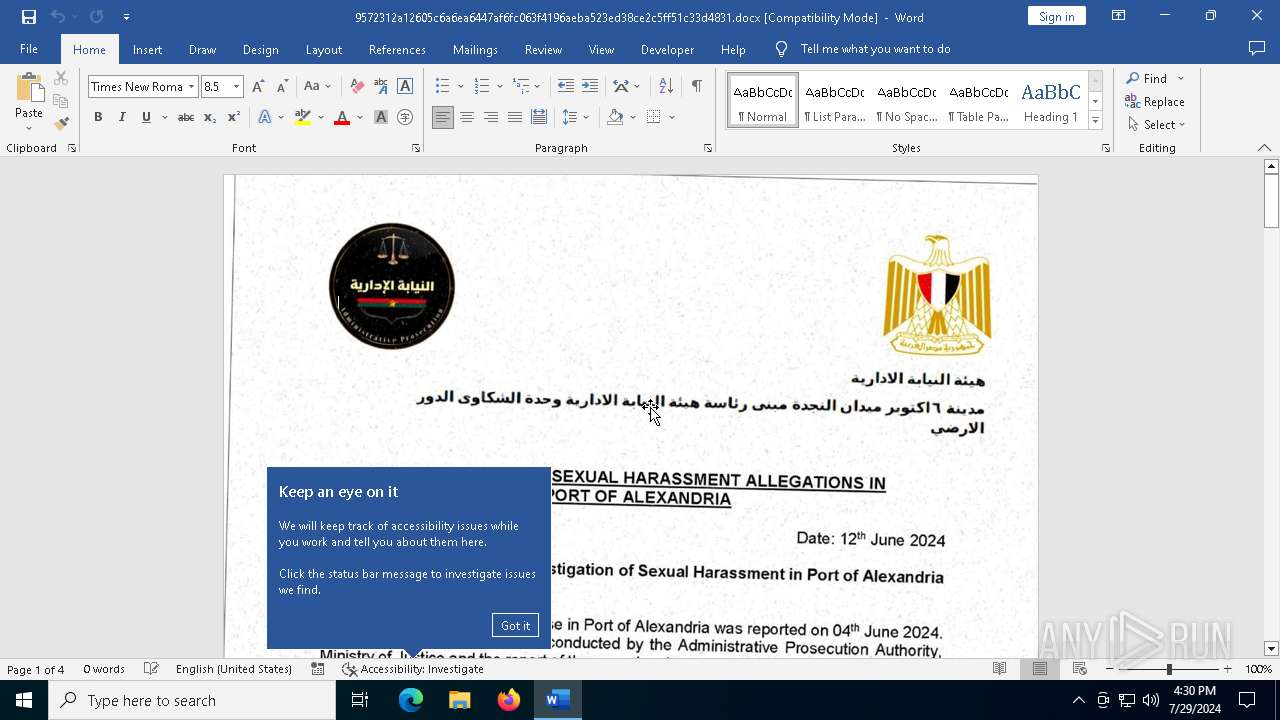Launch Firefox from the taskbar
Viewport: 1280px width, 720px height.
(x=509, y=700)
